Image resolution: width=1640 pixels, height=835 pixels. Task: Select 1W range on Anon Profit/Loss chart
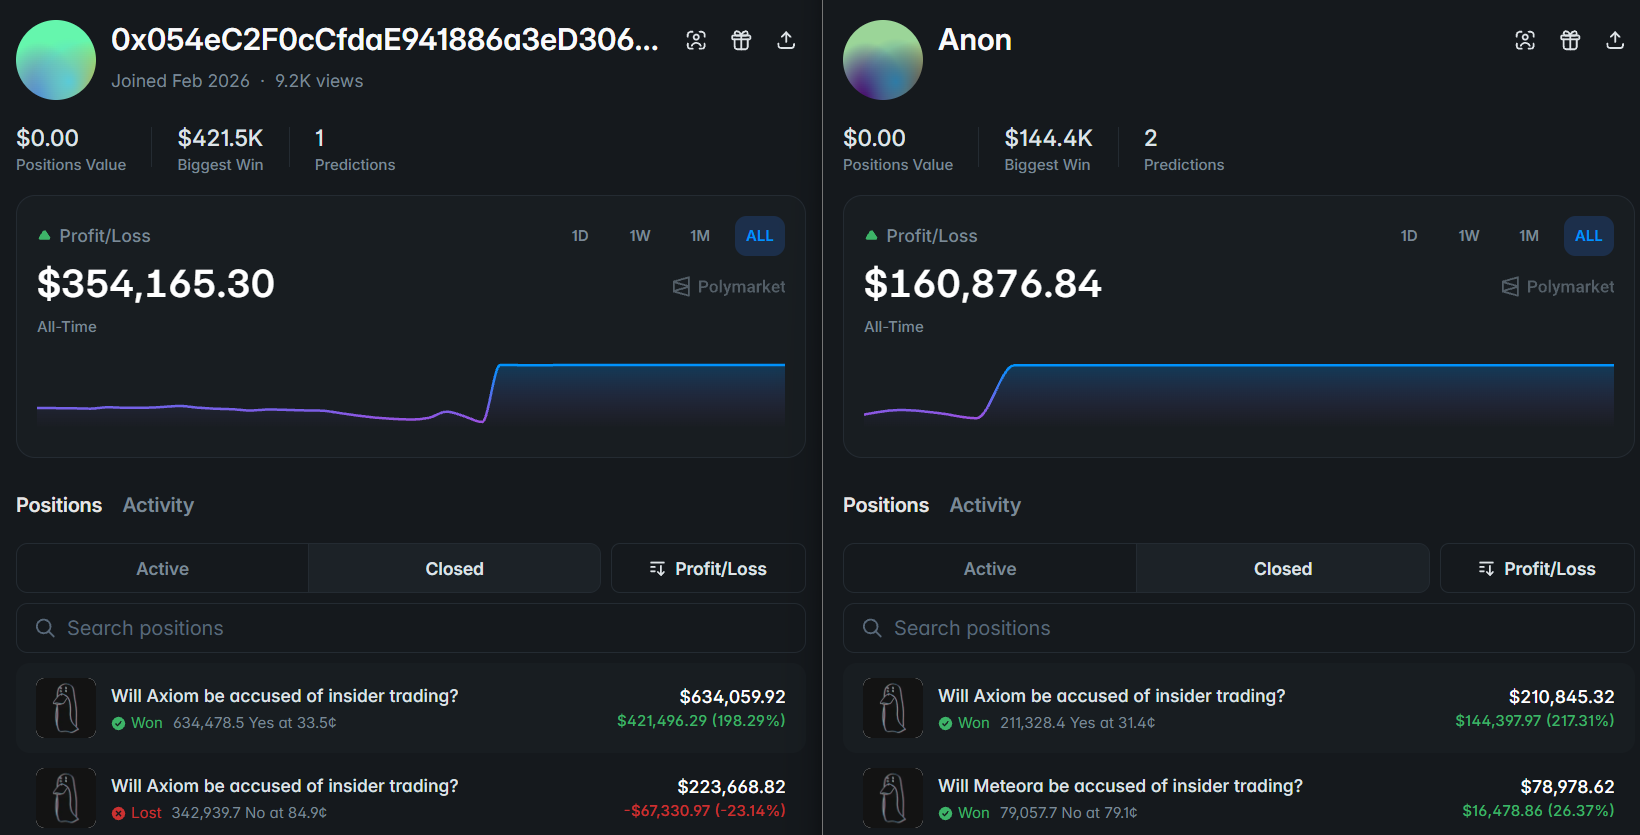(x=1468, y=236)
